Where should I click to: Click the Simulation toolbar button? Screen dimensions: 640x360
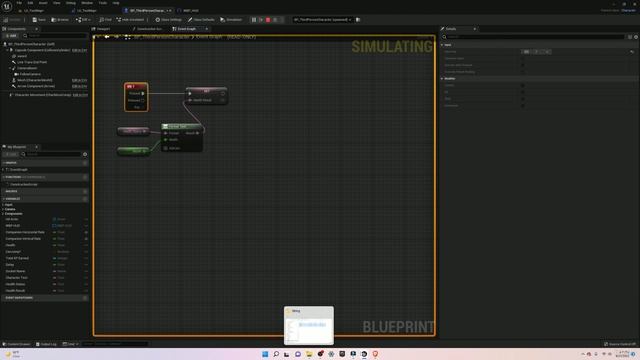coord(231,20)
